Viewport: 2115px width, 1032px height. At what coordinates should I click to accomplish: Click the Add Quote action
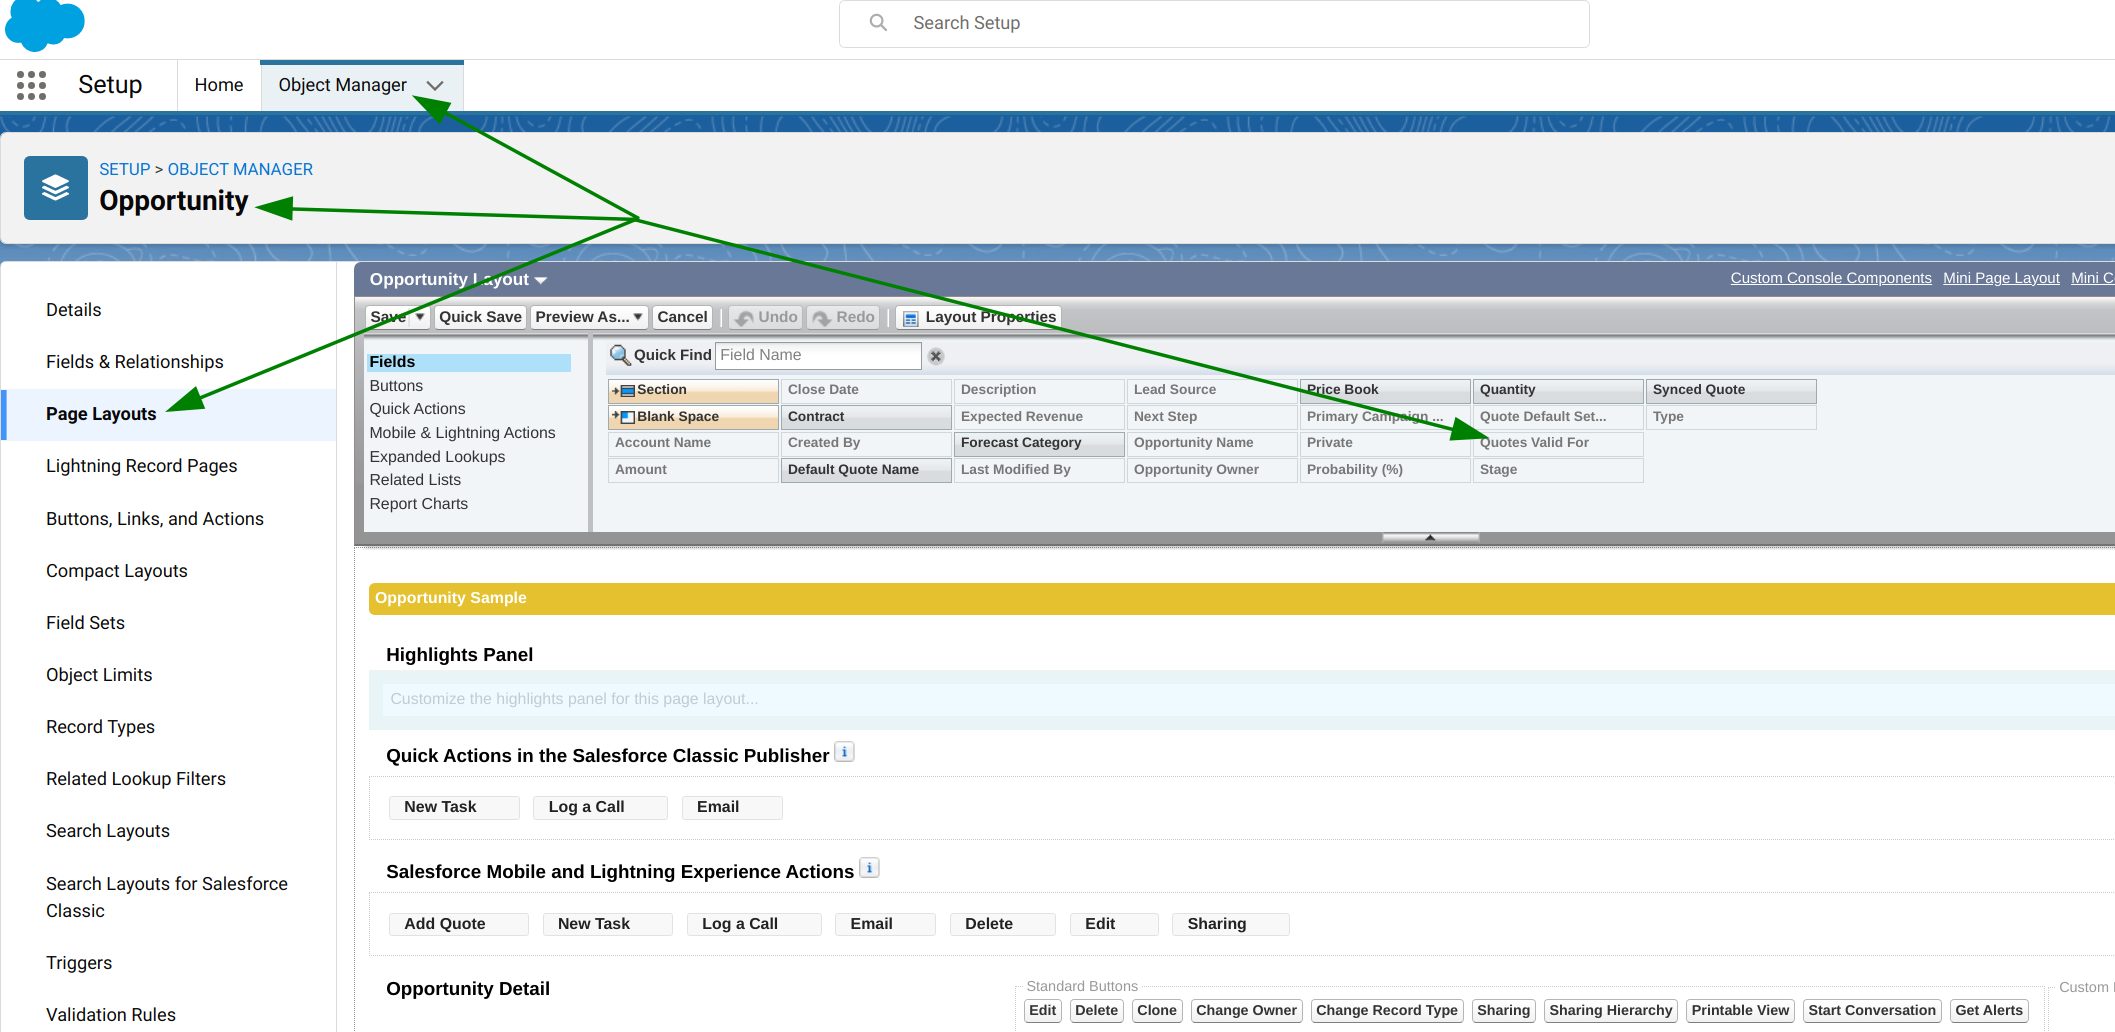458,924
